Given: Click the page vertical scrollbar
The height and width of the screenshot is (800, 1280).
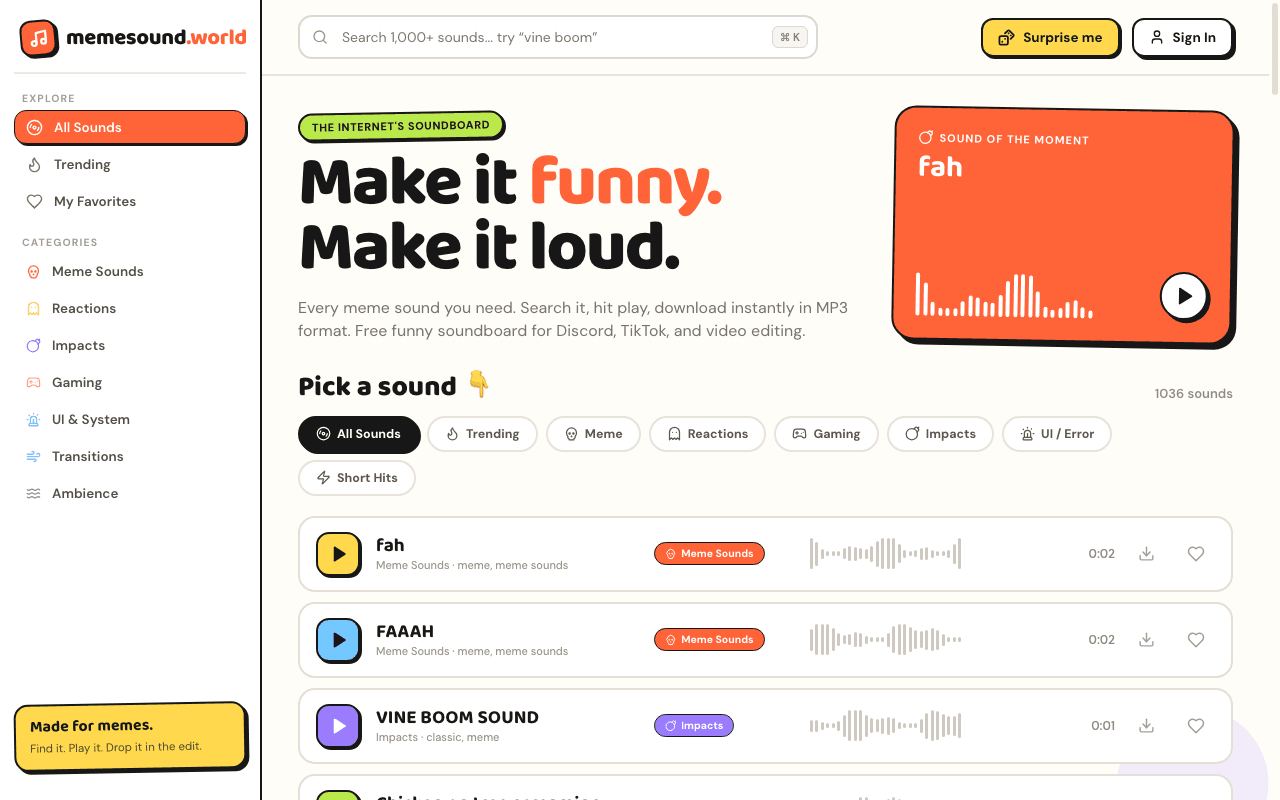Looking at the screenshot, I should pos(1274,50).
